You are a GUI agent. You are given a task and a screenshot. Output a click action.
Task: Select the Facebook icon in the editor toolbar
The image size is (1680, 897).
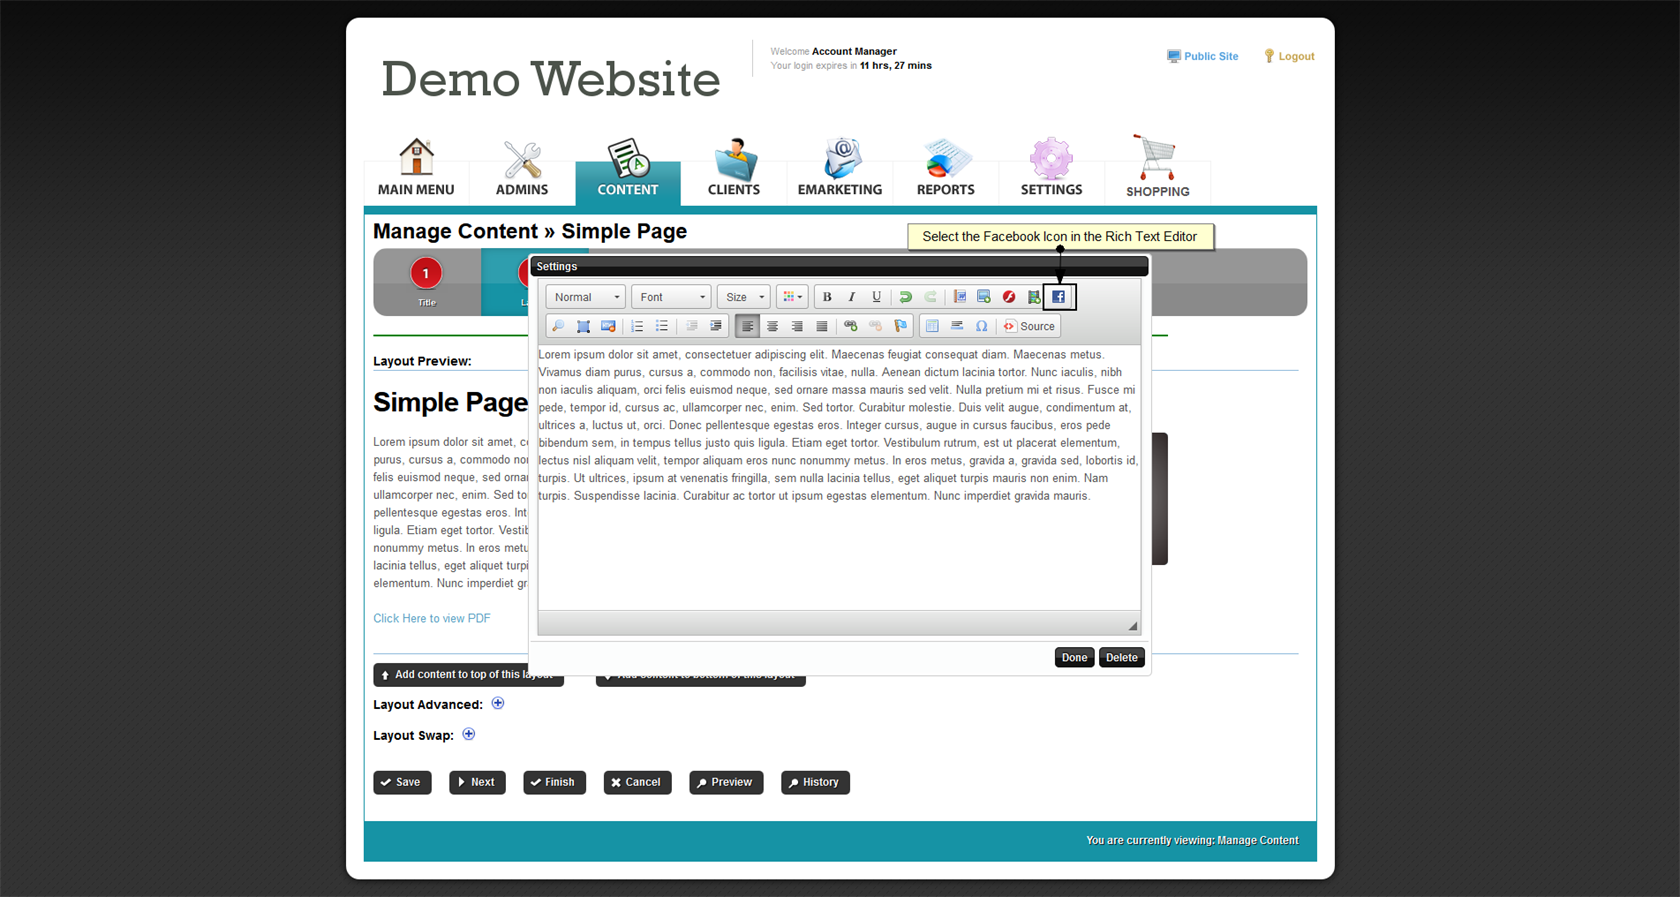point(1058,297)
